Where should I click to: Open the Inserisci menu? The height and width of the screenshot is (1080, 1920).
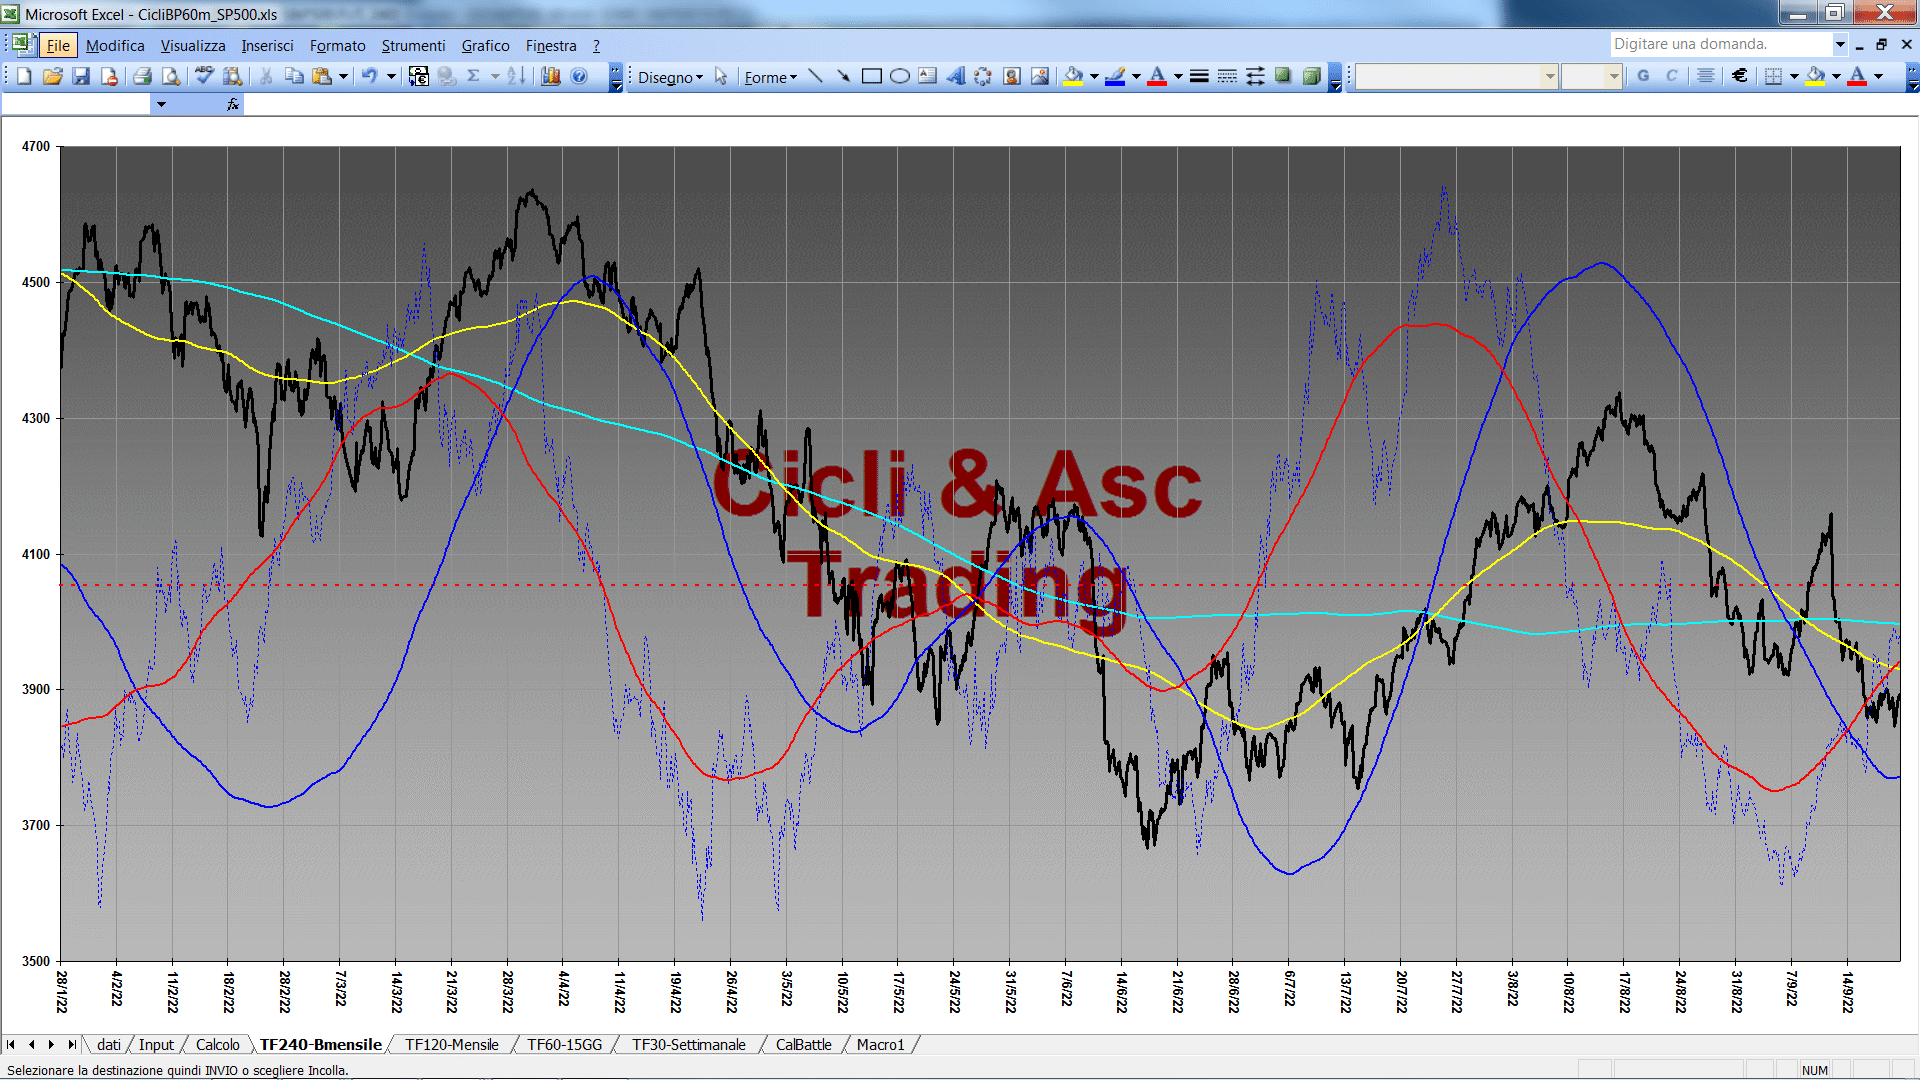267,46
